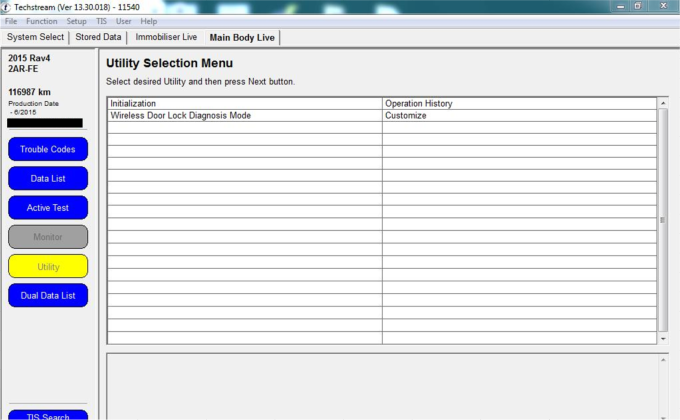This screenshot has height=420, width=680.
Task: Open the Function menu
Action: pyautogui.click(x=41, y=21)
